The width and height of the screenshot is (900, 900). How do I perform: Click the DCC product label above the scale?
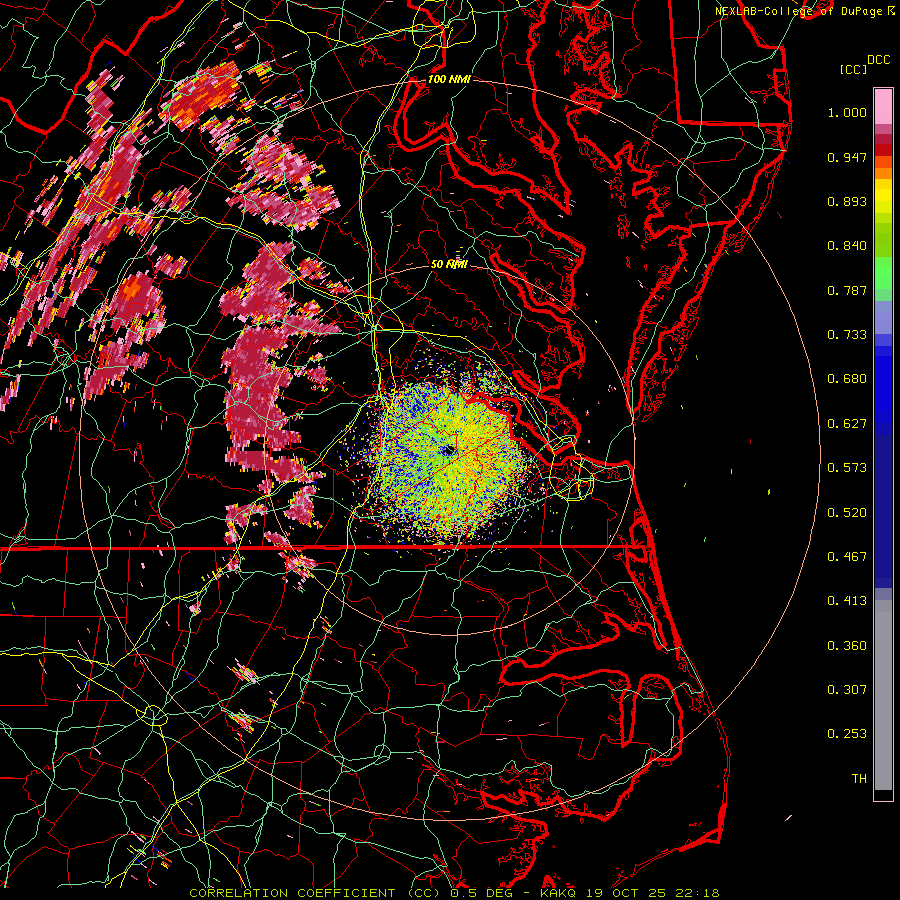coord(878,60)
